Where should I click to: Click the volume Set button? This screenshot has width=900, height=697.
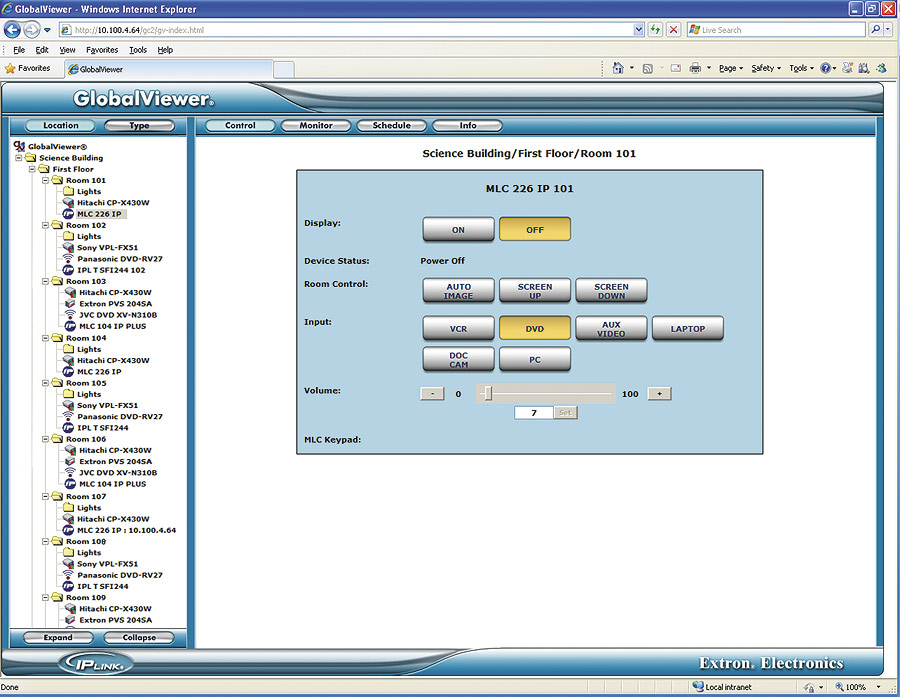[x=565, y=412]
